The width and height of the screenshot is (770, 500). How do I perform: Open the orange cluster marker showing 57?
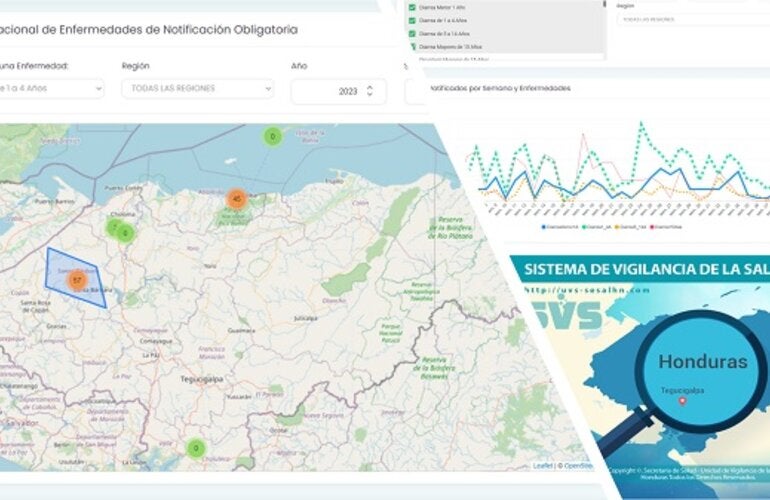click(77, 280)
